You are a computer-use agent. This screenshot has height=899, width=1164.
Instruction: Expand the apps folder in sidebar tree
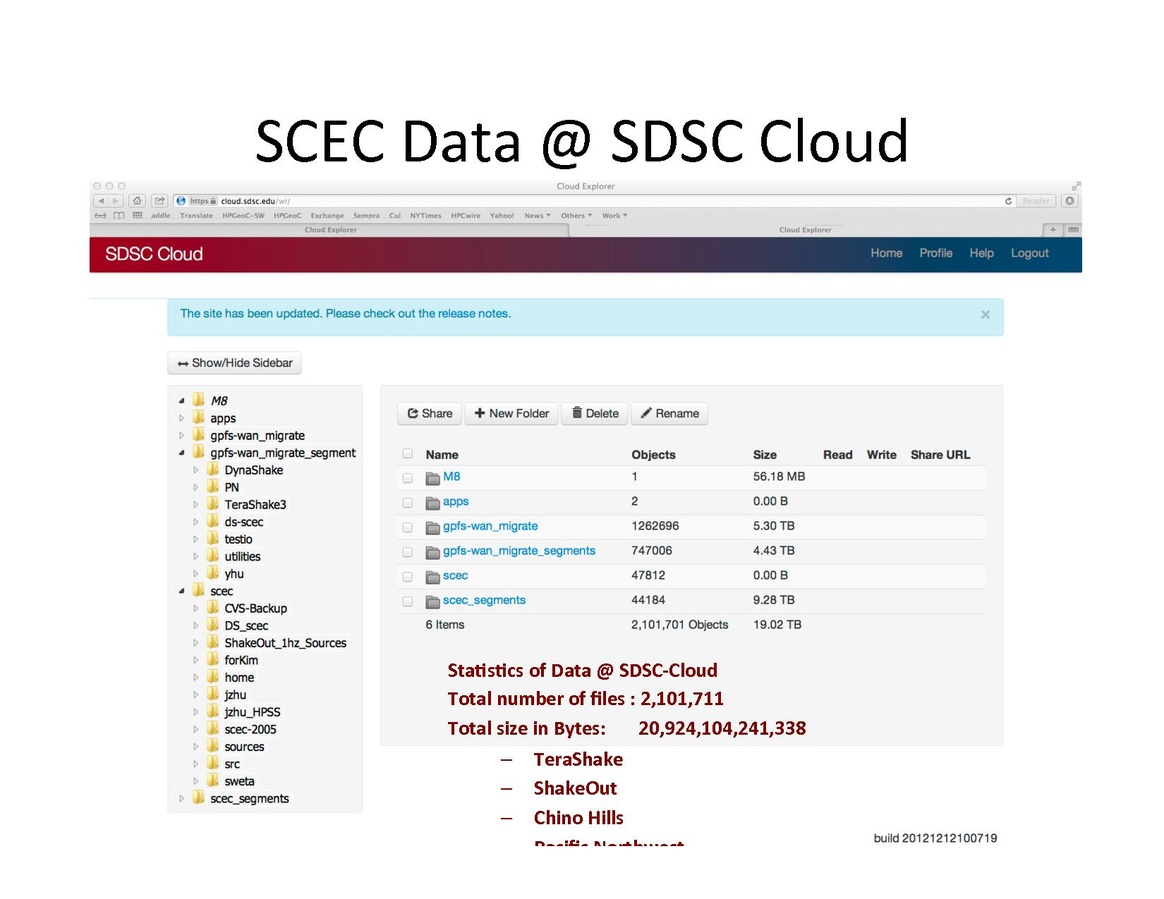coord(182,419)
